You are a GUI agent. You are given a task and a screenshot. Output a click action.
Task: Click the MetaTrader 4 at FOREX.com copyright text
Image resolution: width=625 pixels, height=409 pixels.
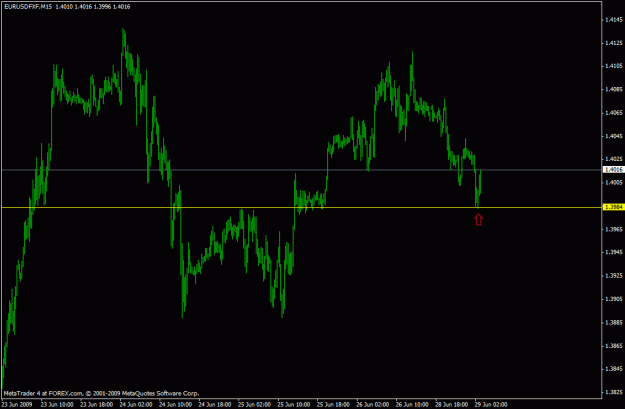click(x=101, y=393)
